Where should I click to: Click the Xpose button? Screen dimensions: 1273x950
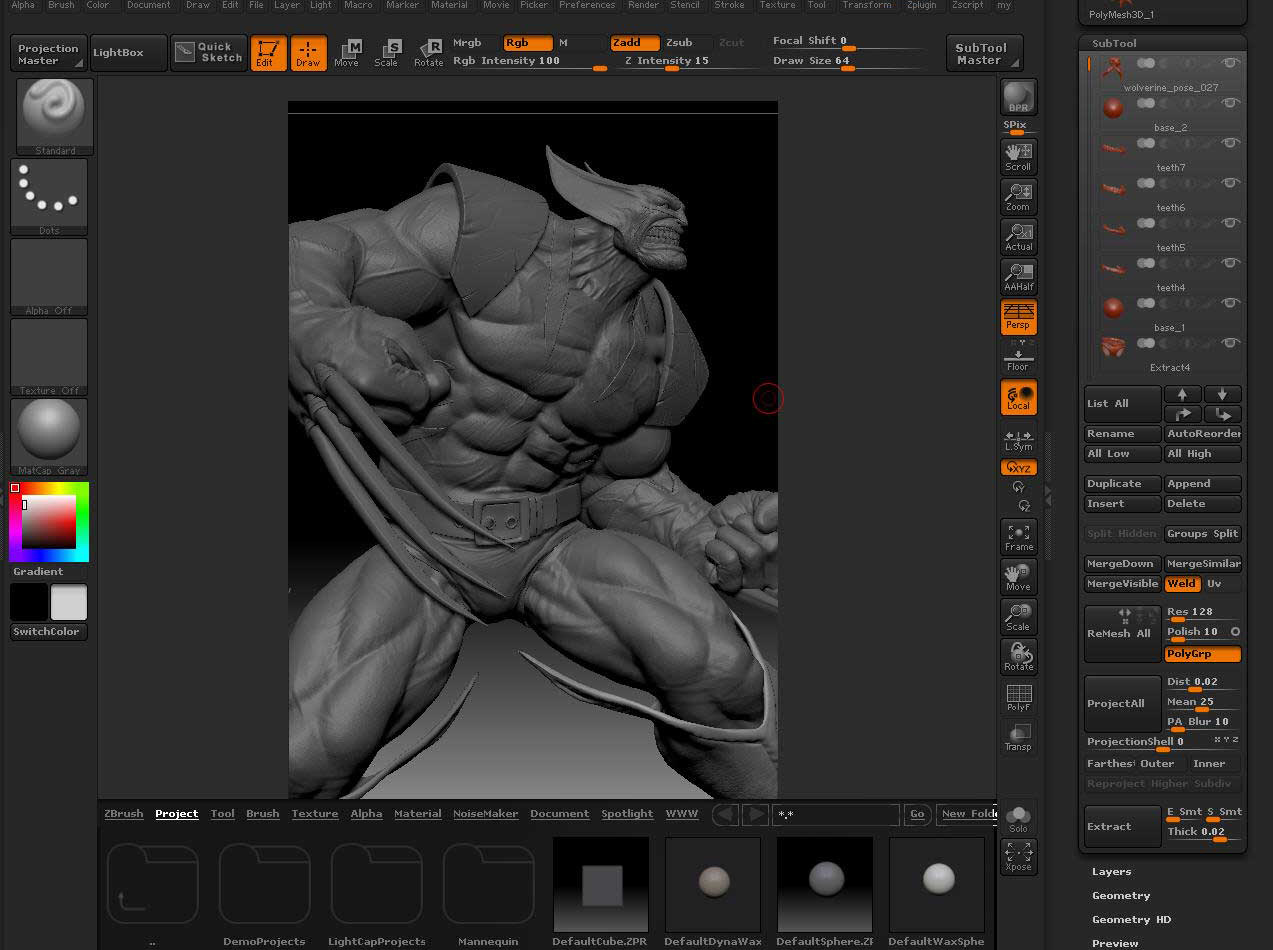1018,857
